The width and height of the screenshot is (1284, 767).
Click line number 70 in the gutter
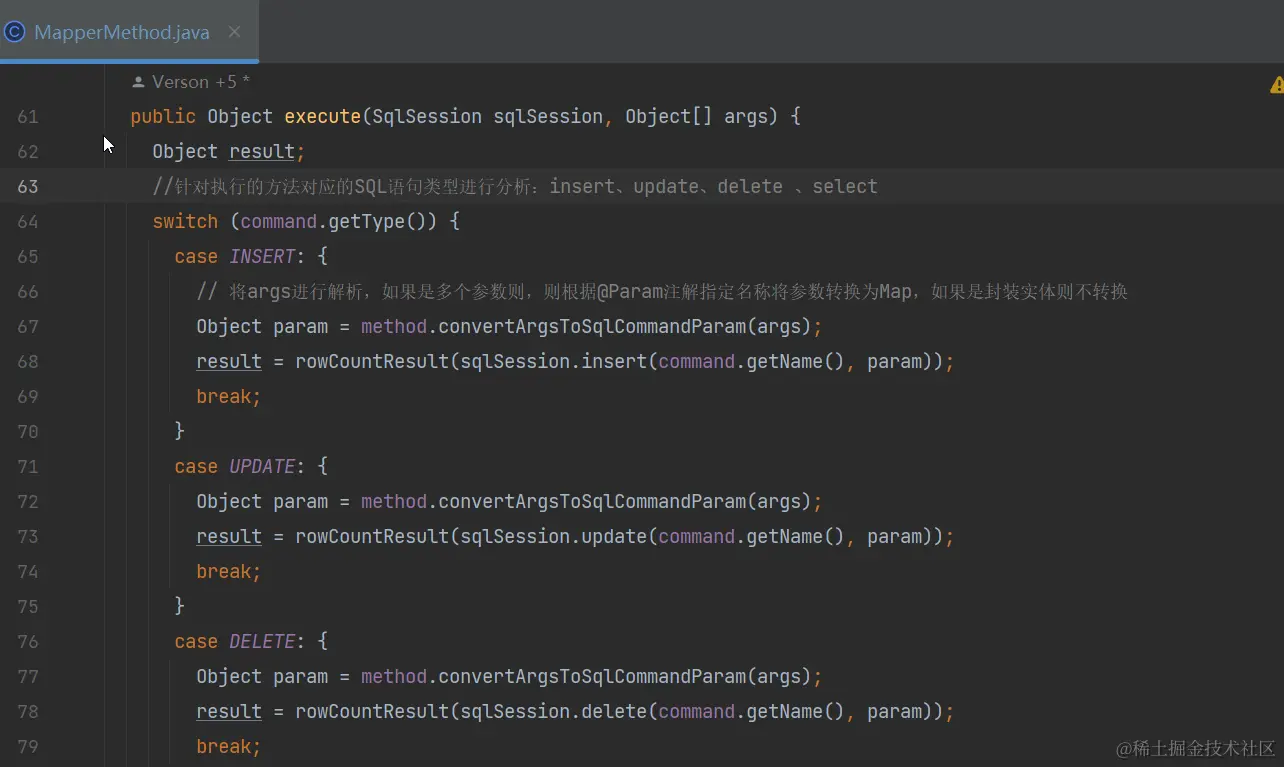point(27,432)
